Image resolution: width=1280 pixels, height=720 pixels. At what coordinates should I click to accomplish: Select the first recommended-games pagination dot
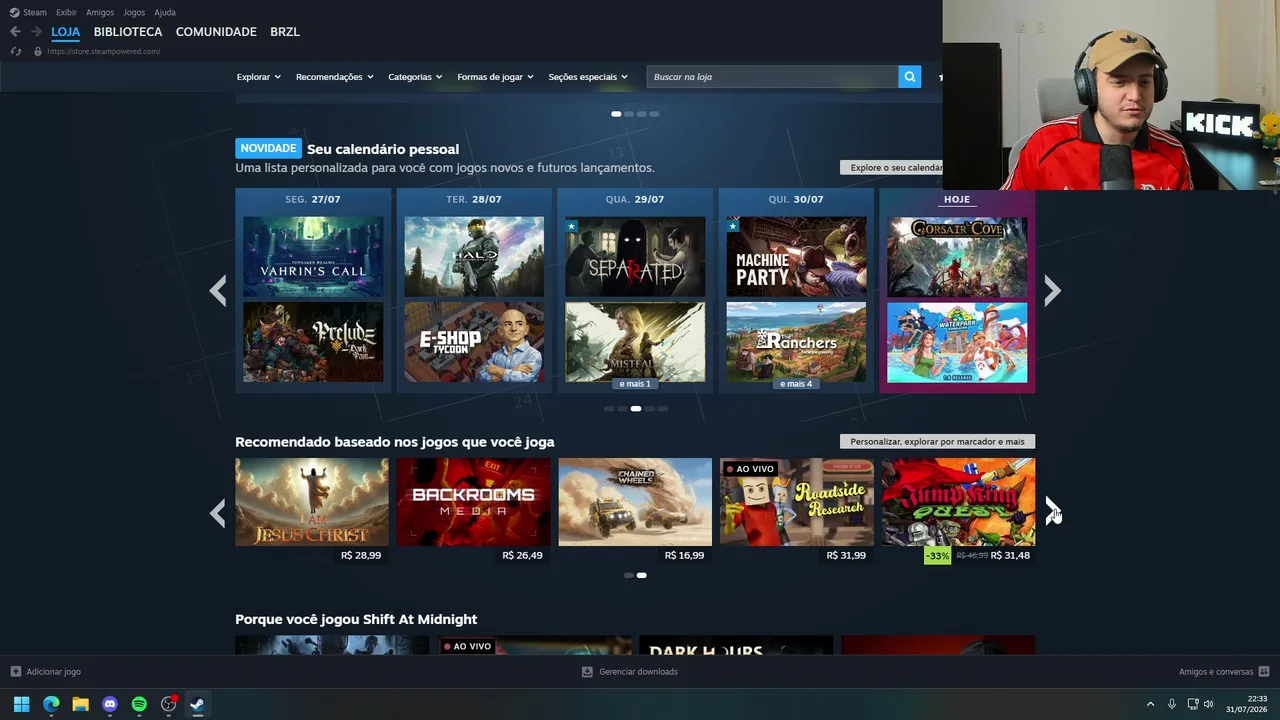coord(628,575)
